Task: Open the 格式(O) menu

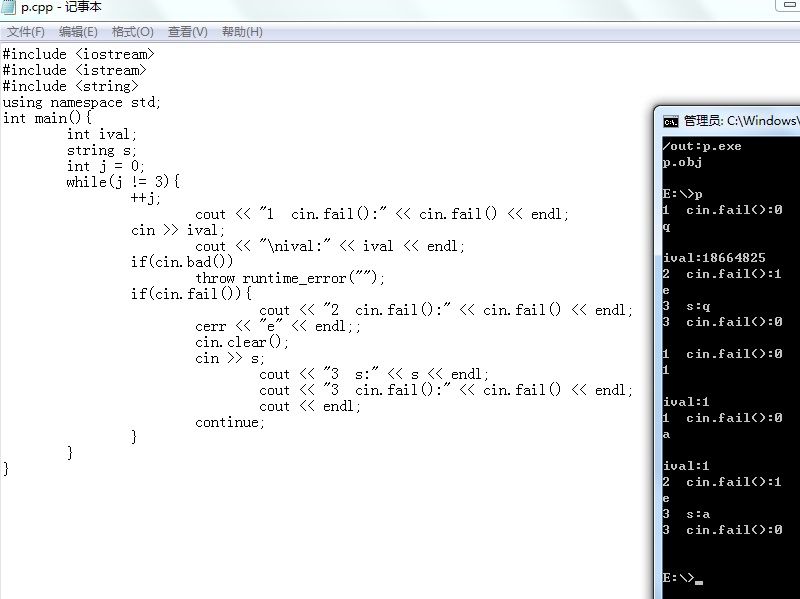Action: point(133,32)
